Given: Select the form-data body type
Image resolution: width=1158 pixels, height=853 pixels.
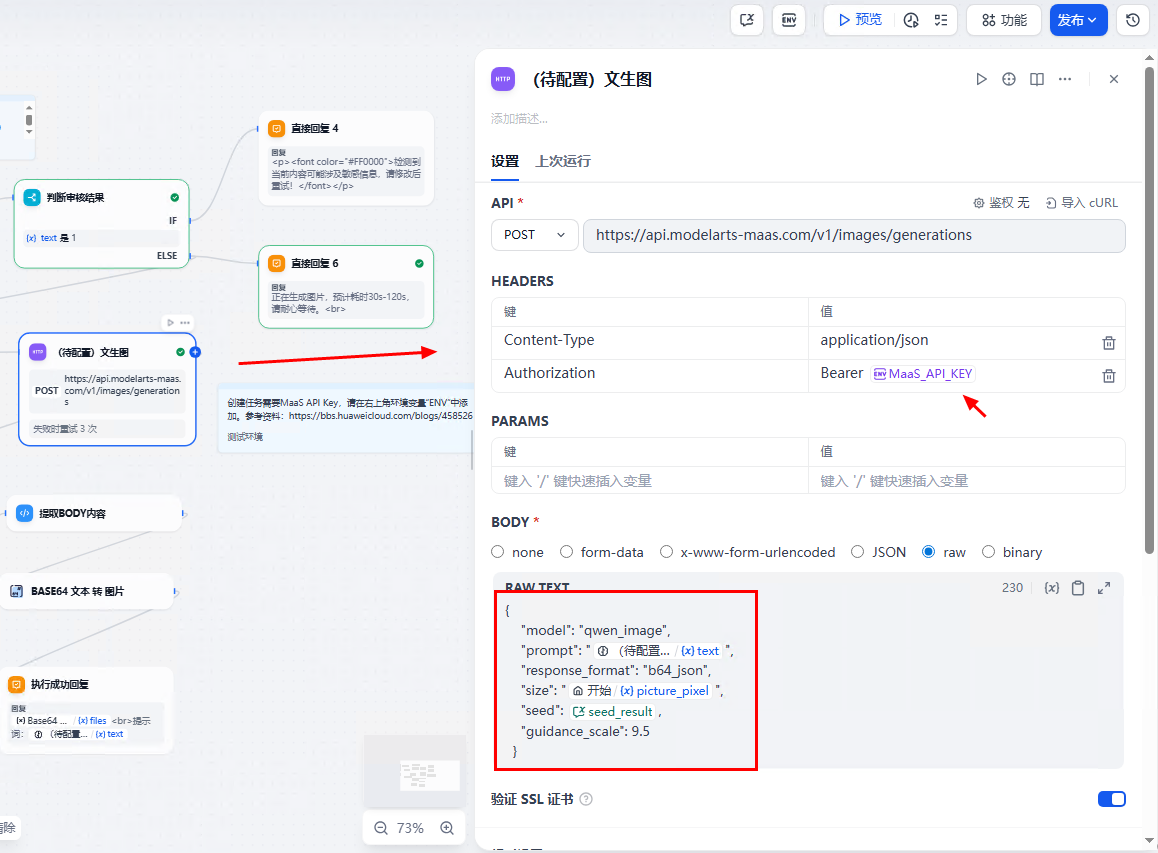Looking at the screenshot, I should pyautogui.click(x=566, y=552).
